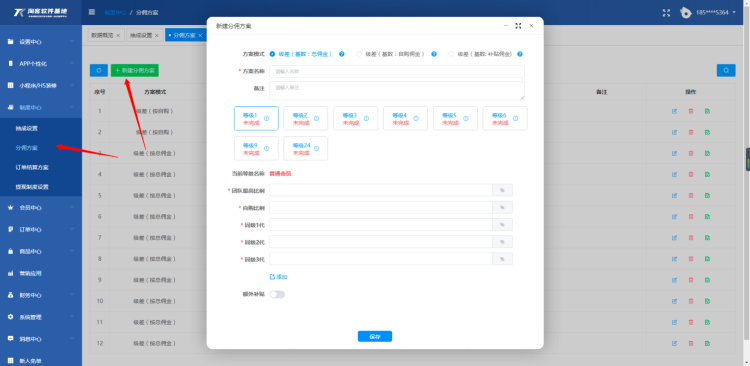This screenshot has width=750, height=366.
Task: Click the 方案名称 input field
Action: pos(397,71)
